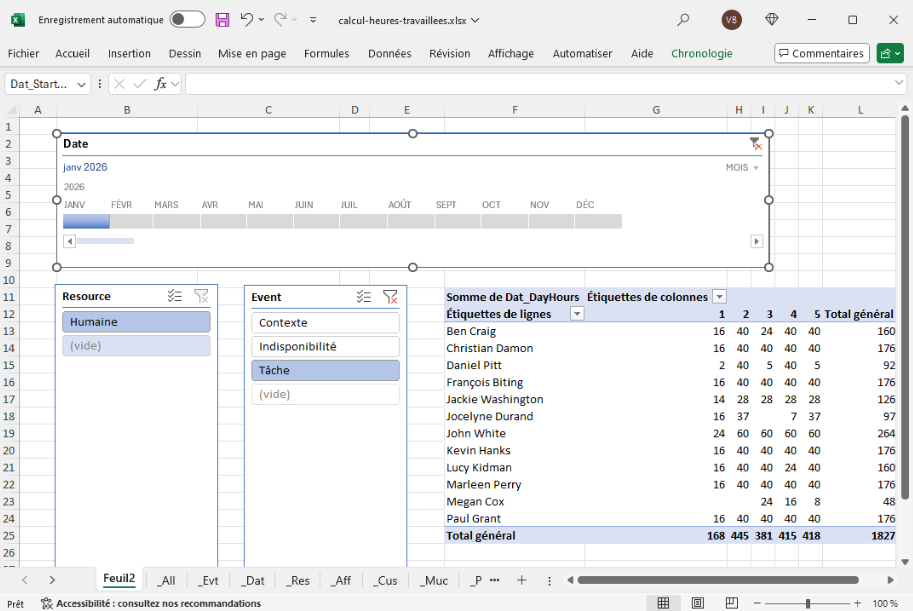Open accessibility recommendations in status bar
Image resolution: width=913 pixels, height=611 pixels.
(150, 603)
